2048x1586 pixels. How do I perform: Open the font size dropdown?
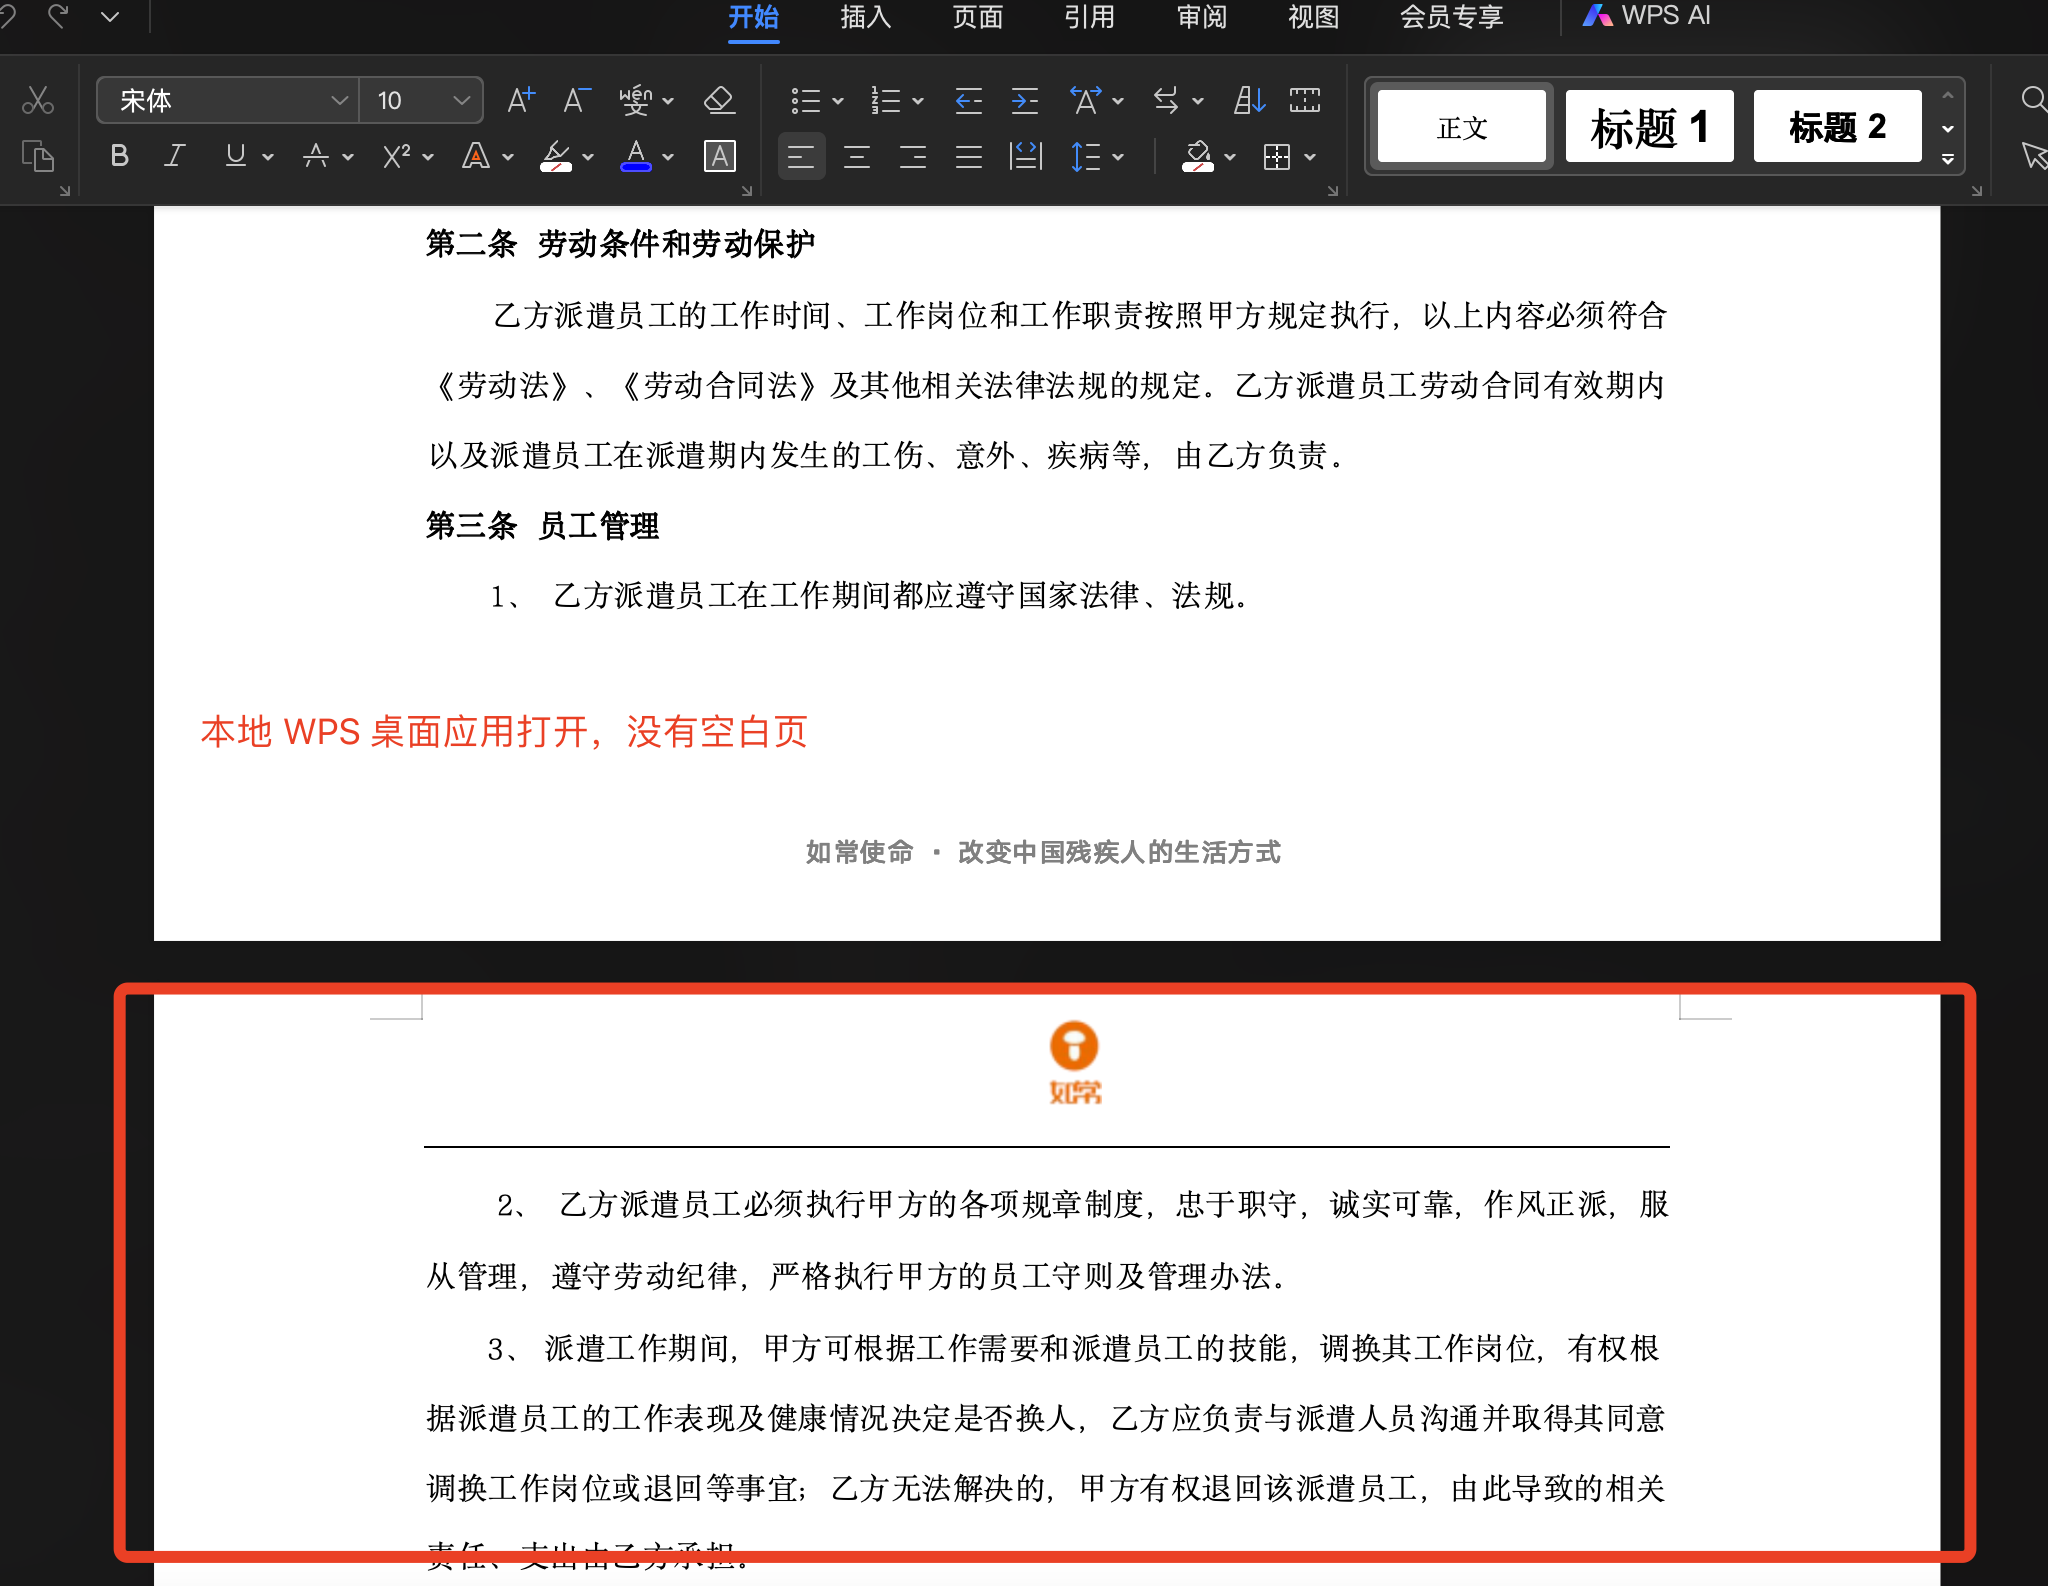pyautogui.click(x=461, y=100)
